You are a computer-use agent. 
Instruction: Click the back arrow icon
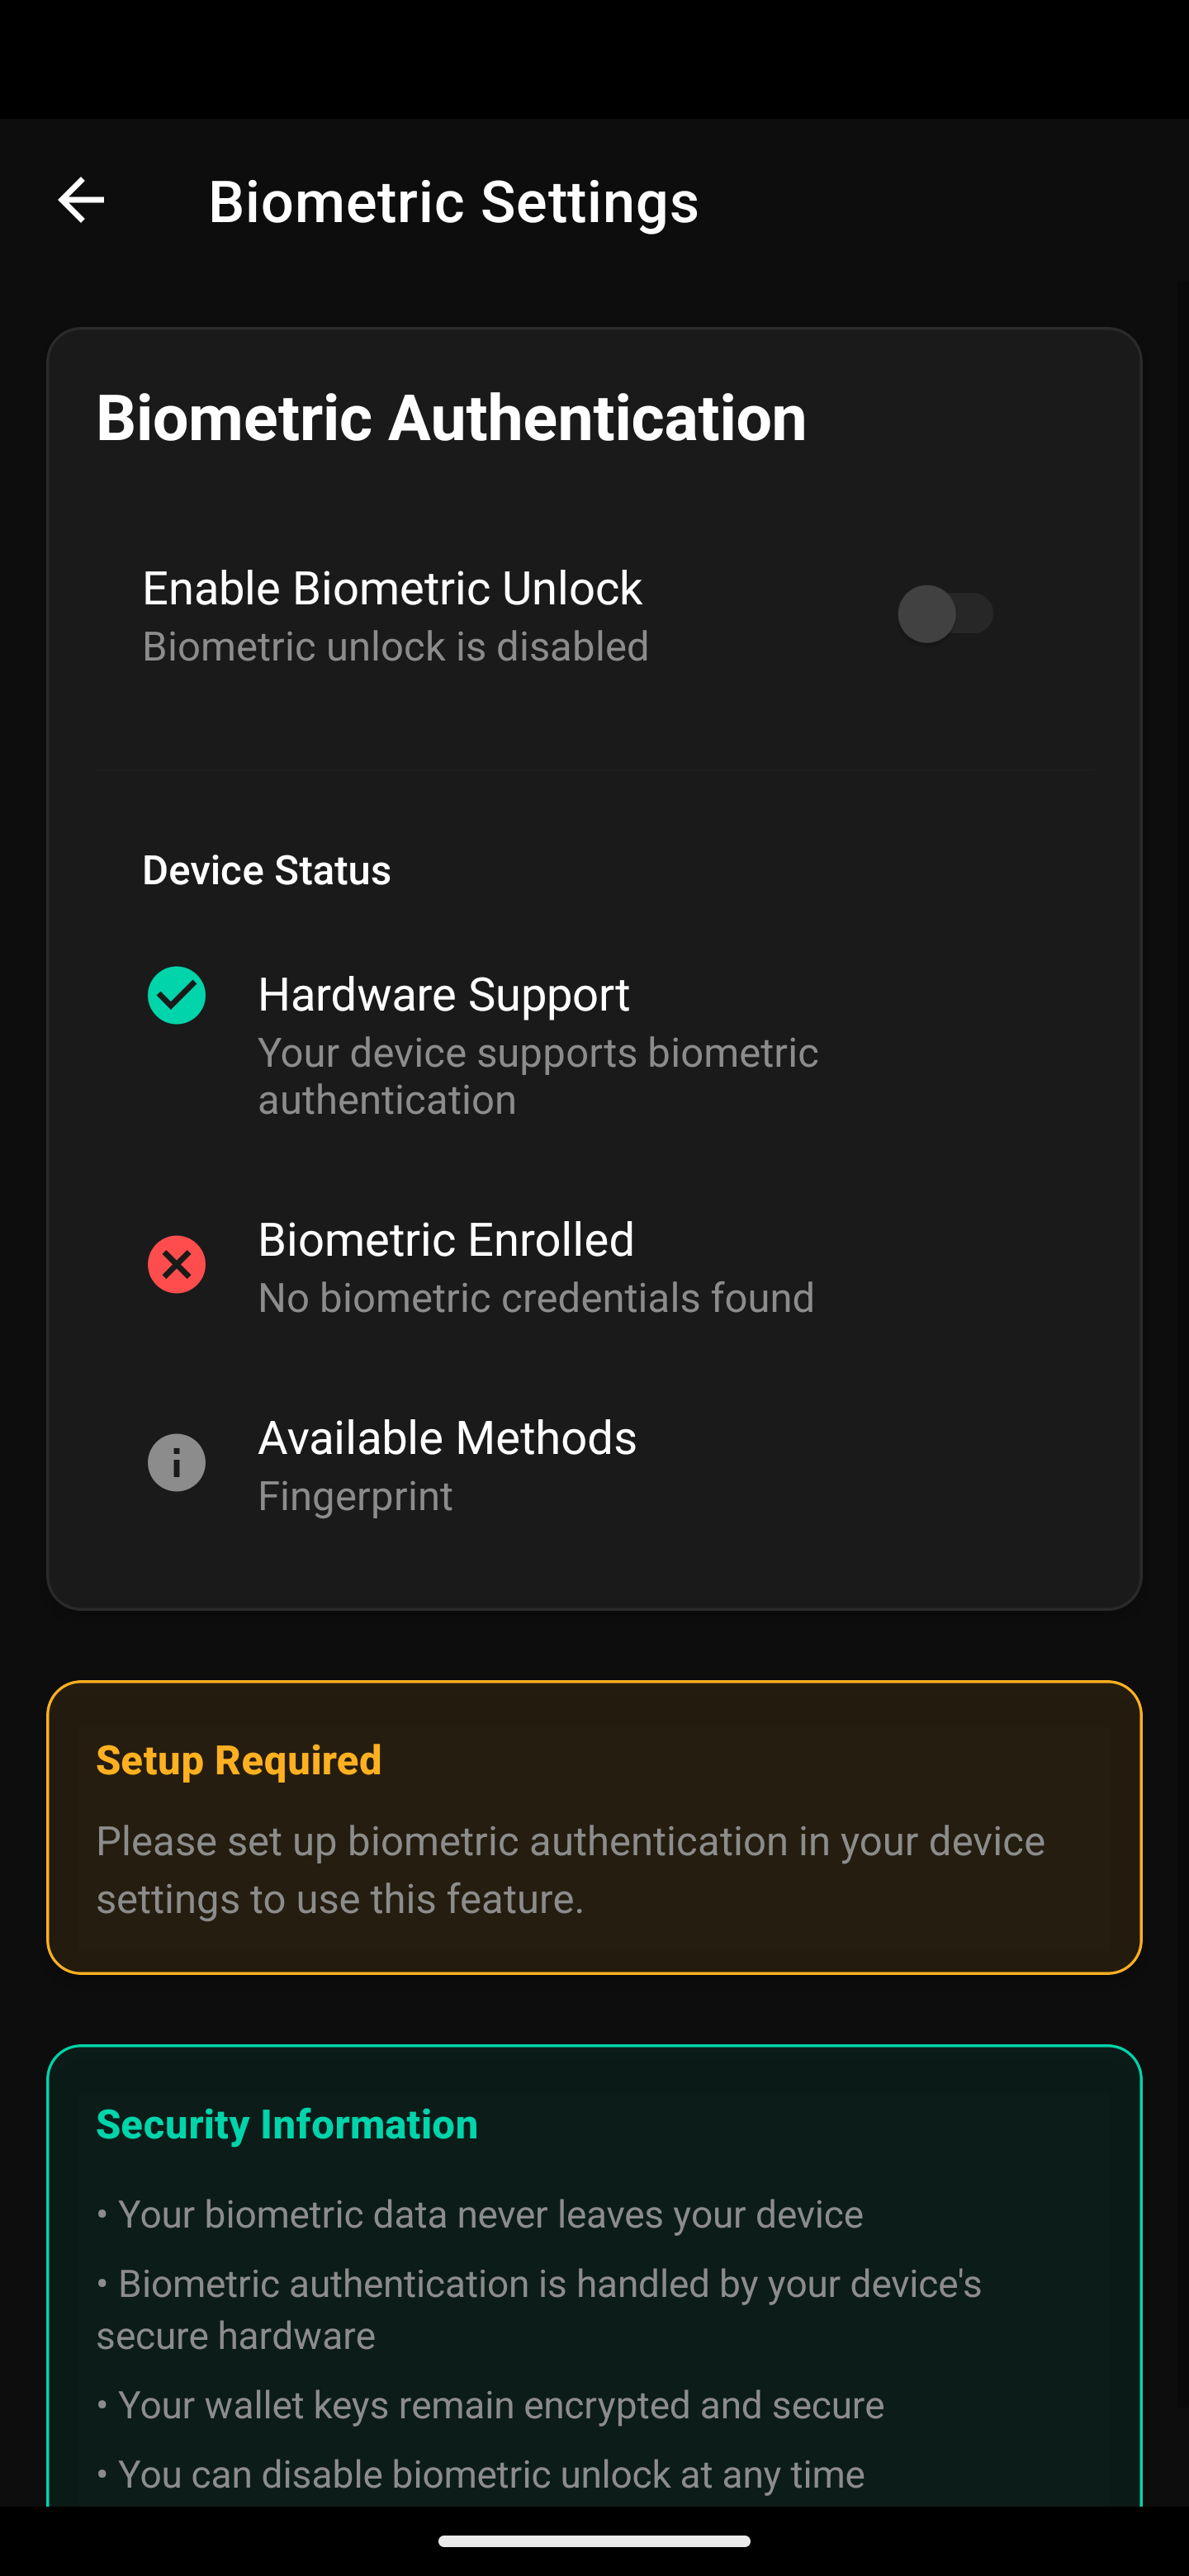point(81,199)
